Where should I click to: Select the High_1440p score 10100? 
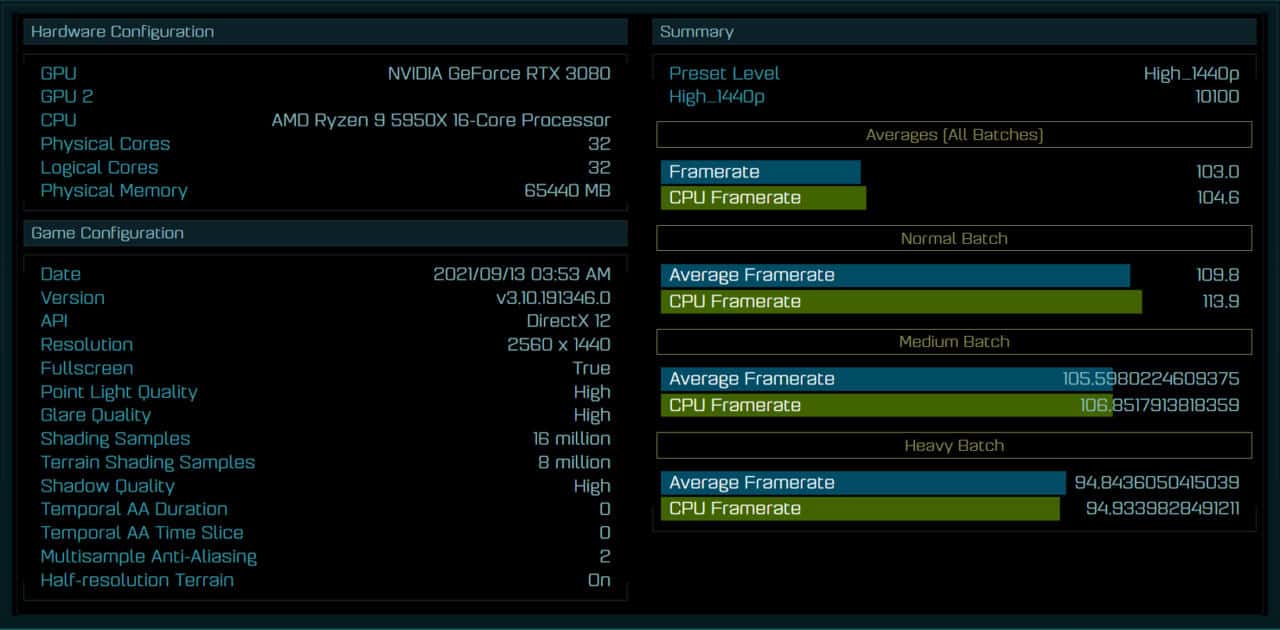[1216, 97]
